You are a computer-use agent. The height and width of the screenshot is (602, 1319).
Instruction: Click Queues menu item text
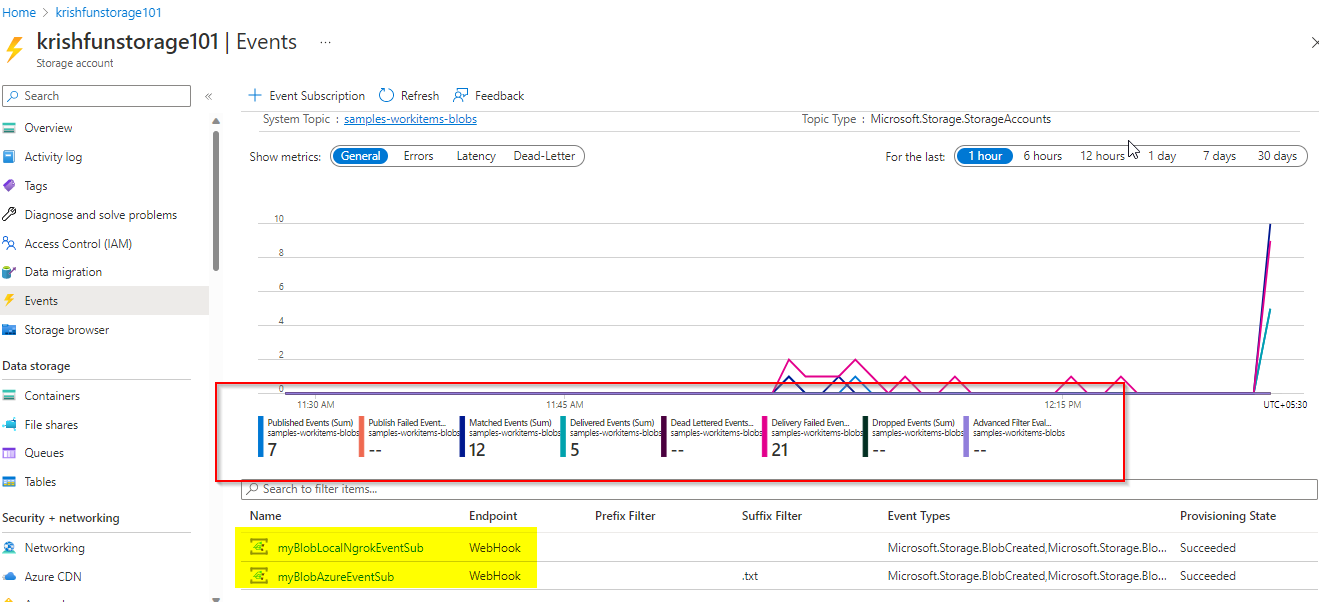(x=44, y=453)
